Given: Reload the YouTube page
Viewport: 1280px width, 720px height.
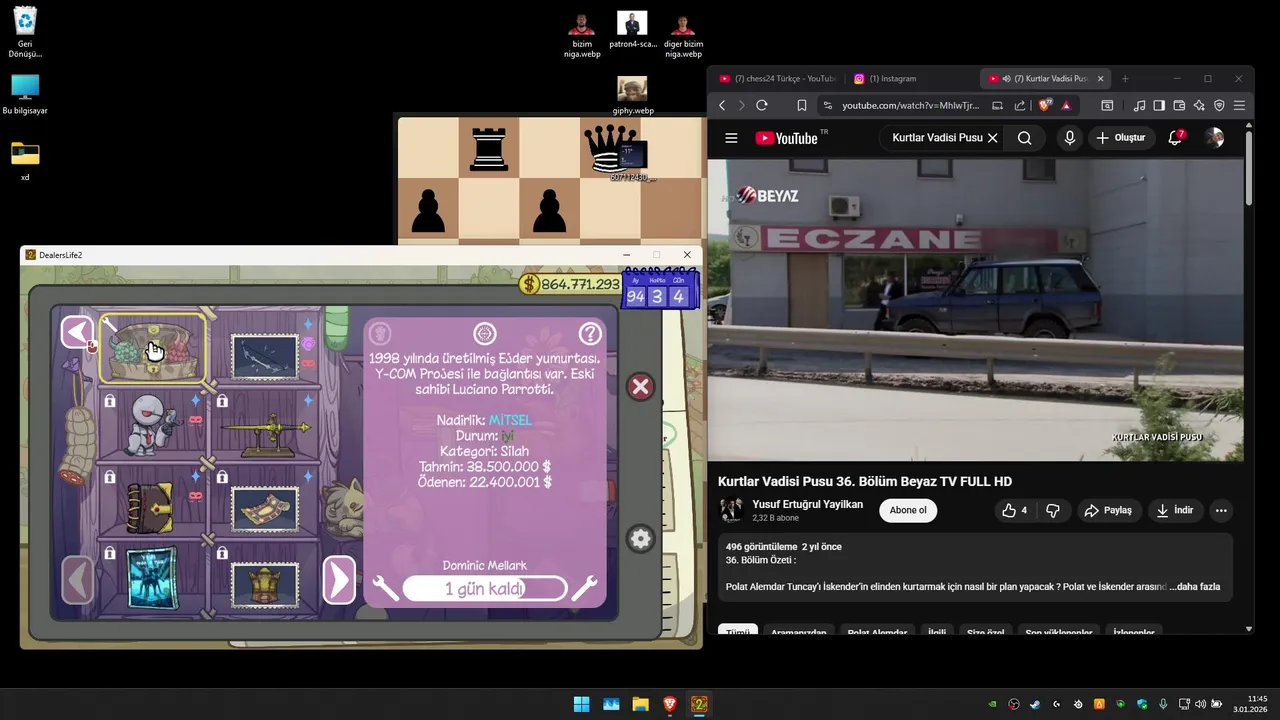Looking at the screenshot, I should [762, 105].
